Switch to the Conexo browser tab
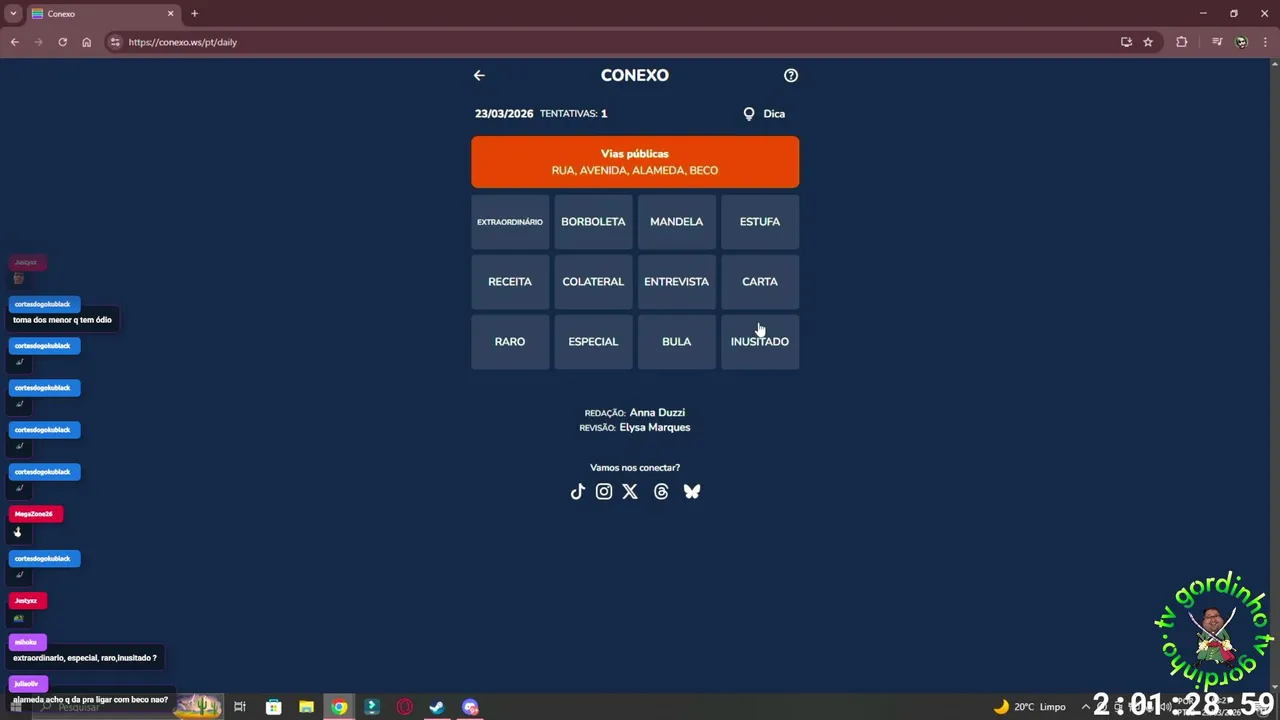 point(103,14)
